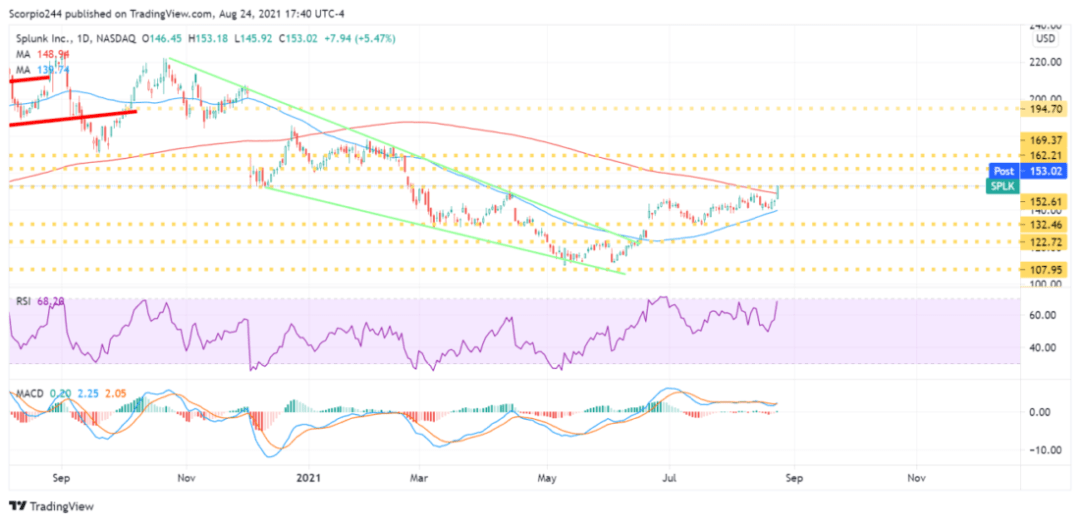
Task: Click the green SPLK symbol tag
Action: coord(1002,186)
